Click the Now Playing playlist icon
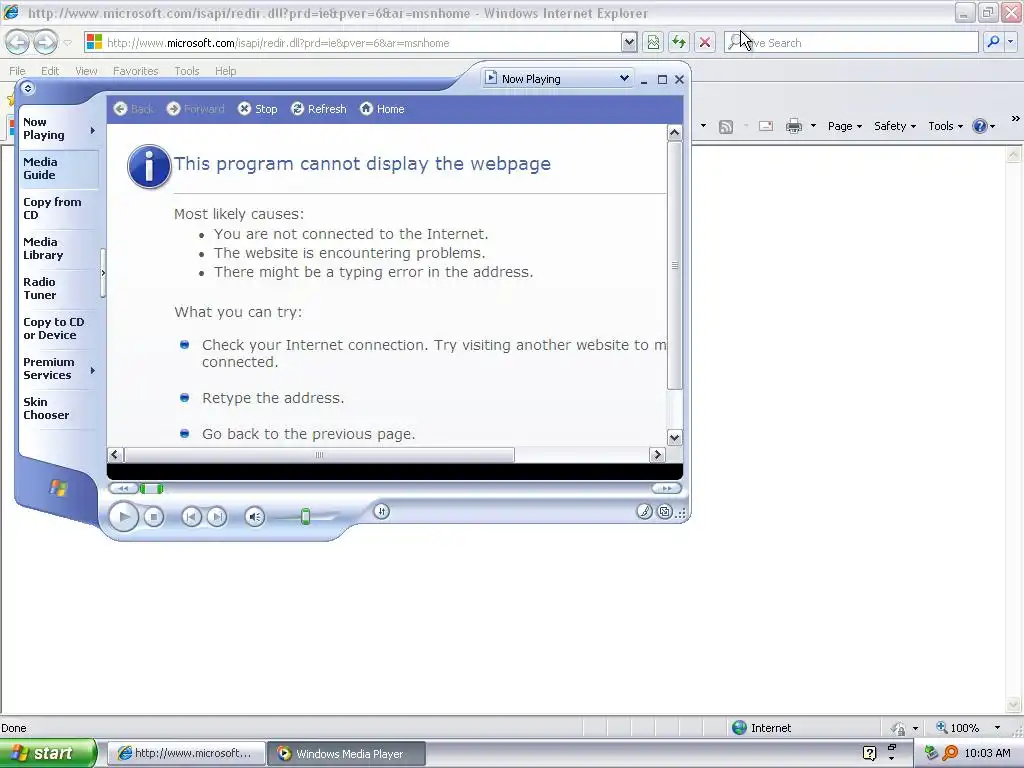Viewport: 1024px width, 768px height. click(x=491, y=78)
